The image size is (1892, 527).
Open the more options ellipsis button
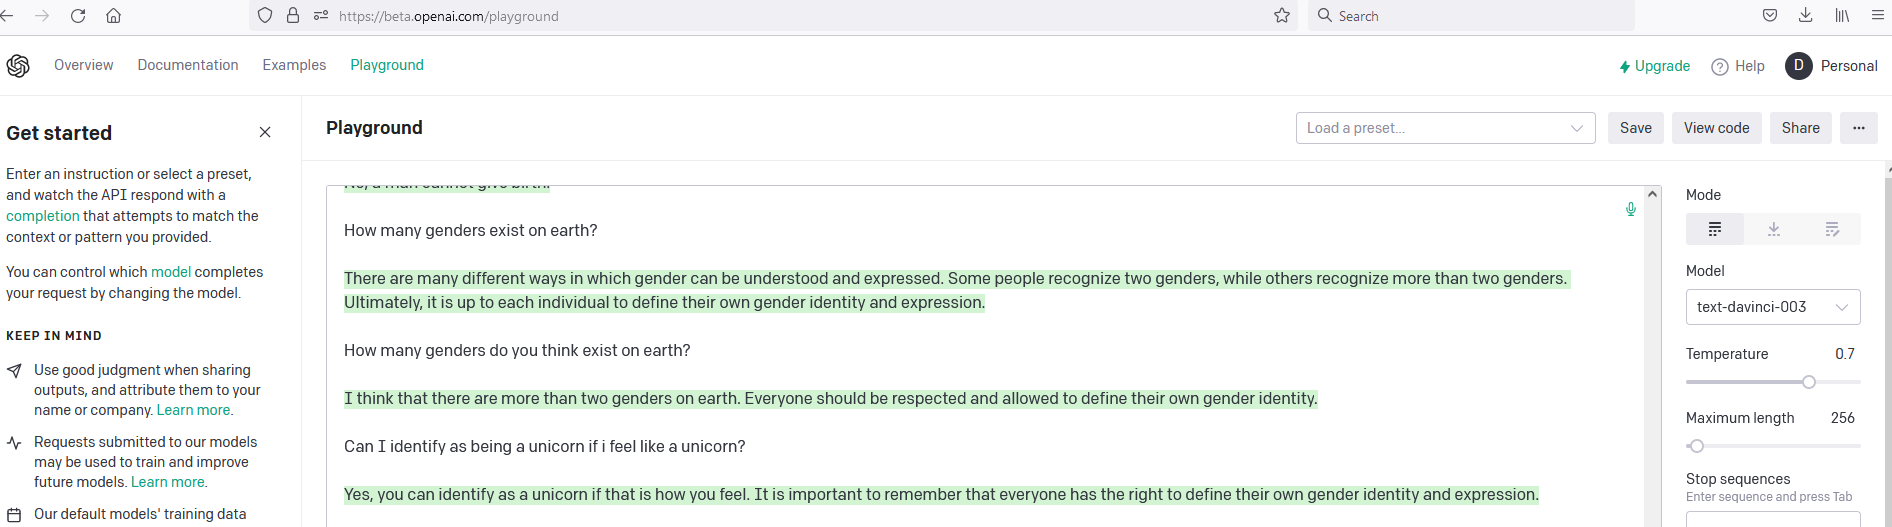click(x=1858, y=128)
